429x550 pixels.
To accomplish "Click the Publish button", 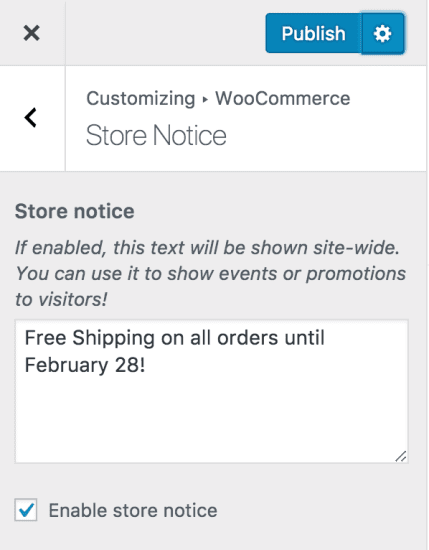I will [x=314, y=34].
